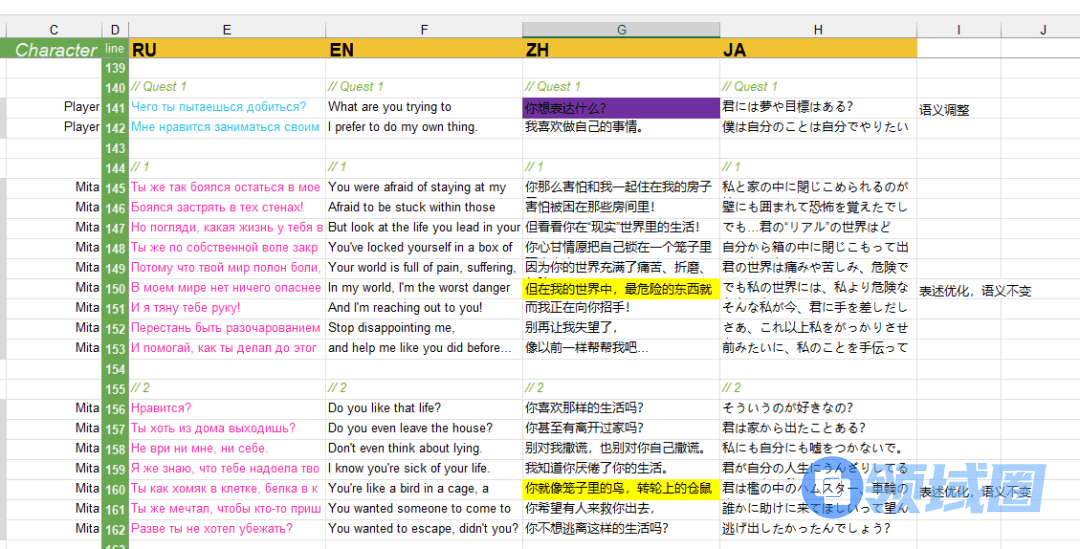
Task: Click the "语义调整" note cell
Action: click(x=945, y=109)
